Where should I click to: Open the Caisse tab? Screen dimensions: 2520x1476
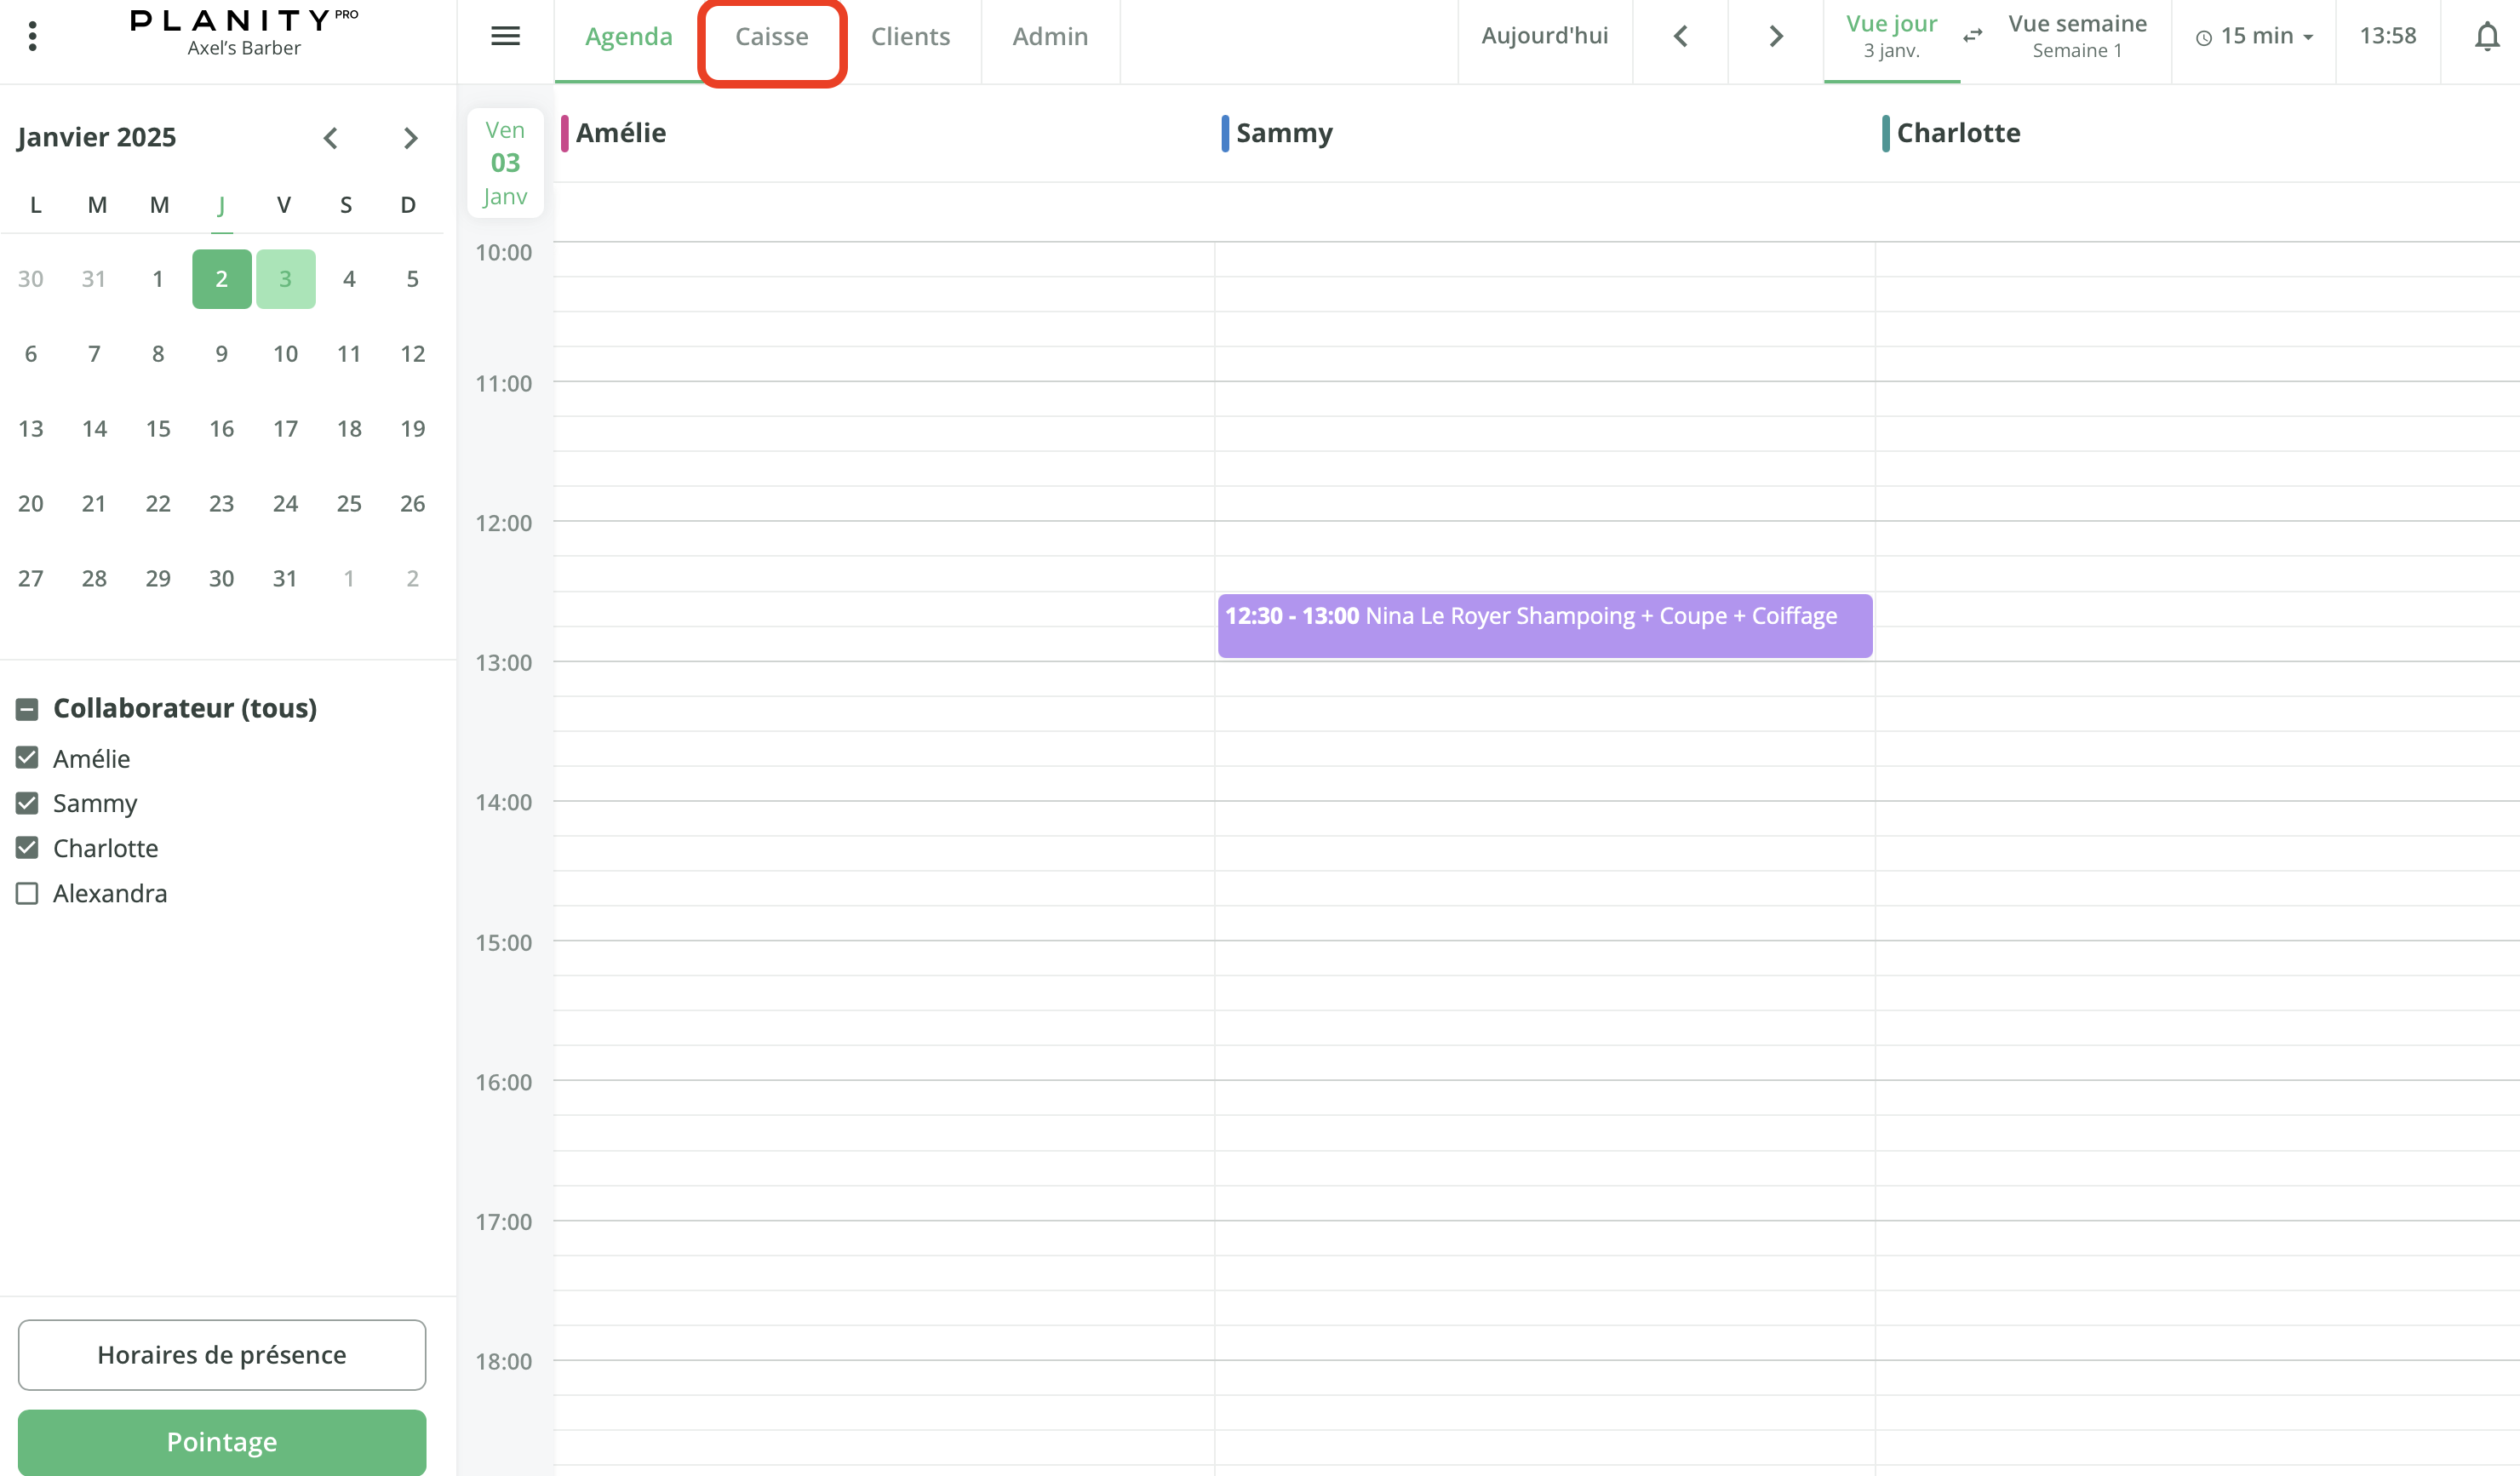(771, 36)
